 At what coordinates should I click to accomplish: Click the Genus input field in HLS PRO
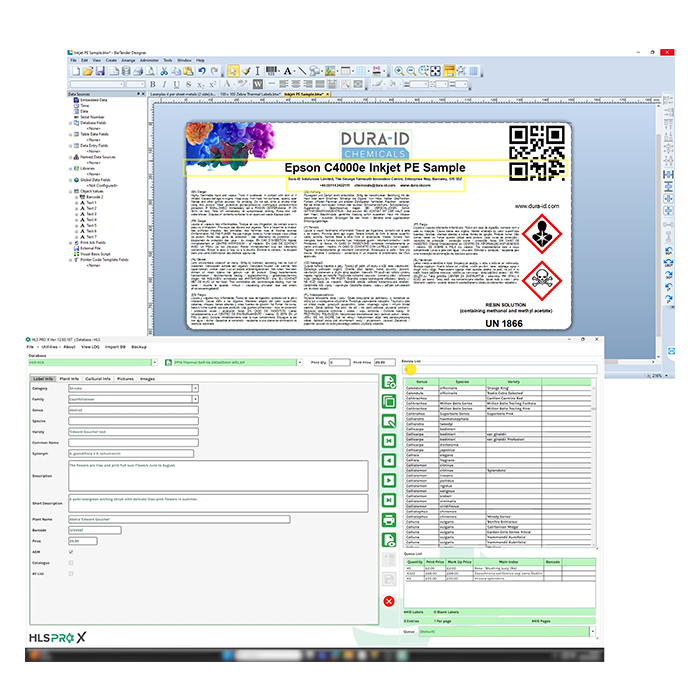pyautogui.click(x=133, y=410)
